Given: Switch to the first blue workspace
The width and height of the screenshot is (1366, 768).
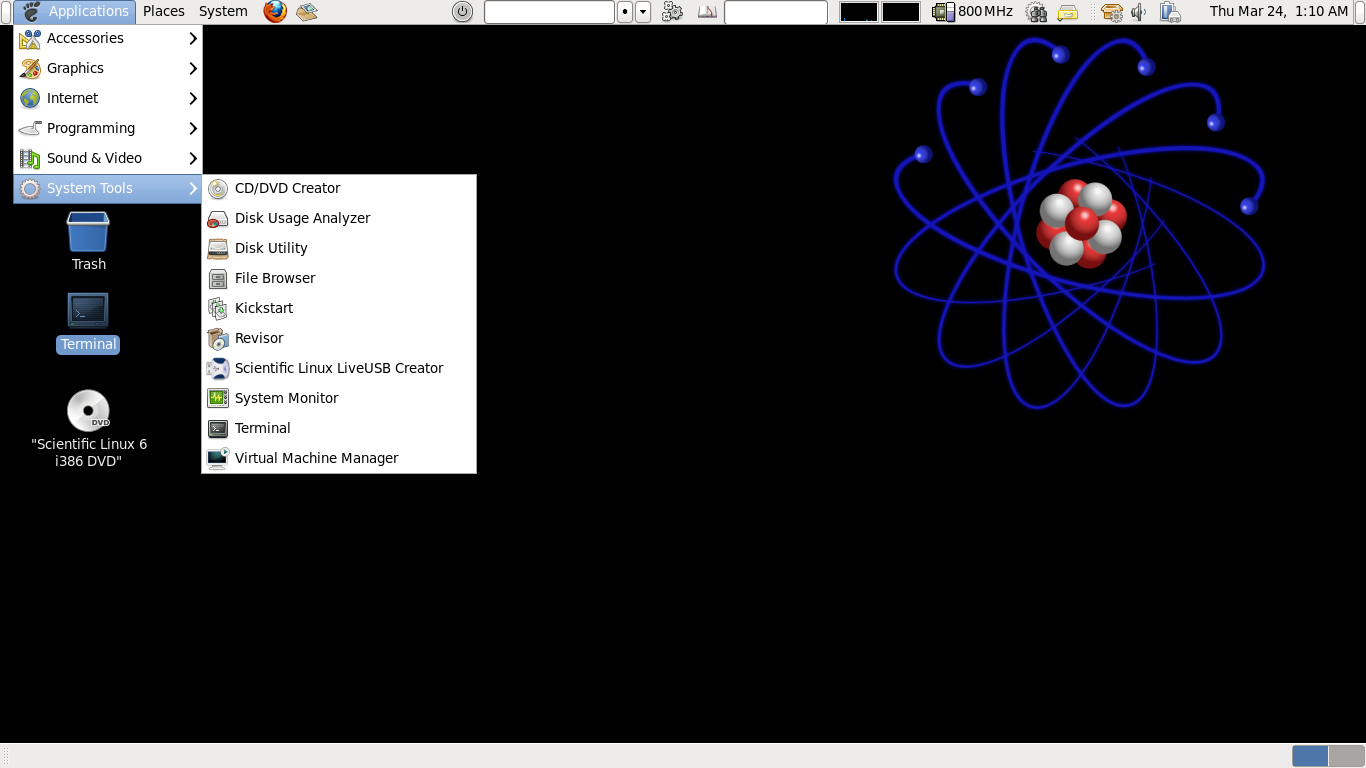Looking at the screenshot, I should pos(1310,756).
